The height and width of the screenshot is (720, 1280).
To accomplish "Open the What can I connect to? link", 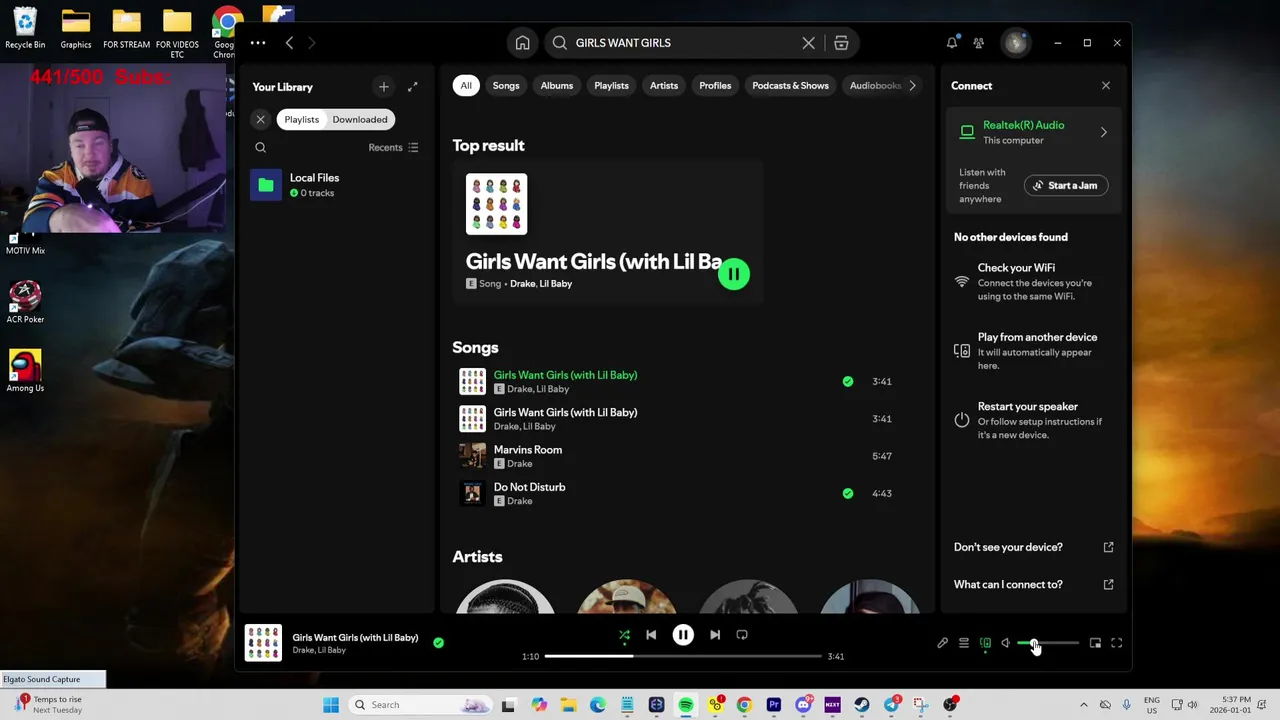I will (x=1034, y=584).
